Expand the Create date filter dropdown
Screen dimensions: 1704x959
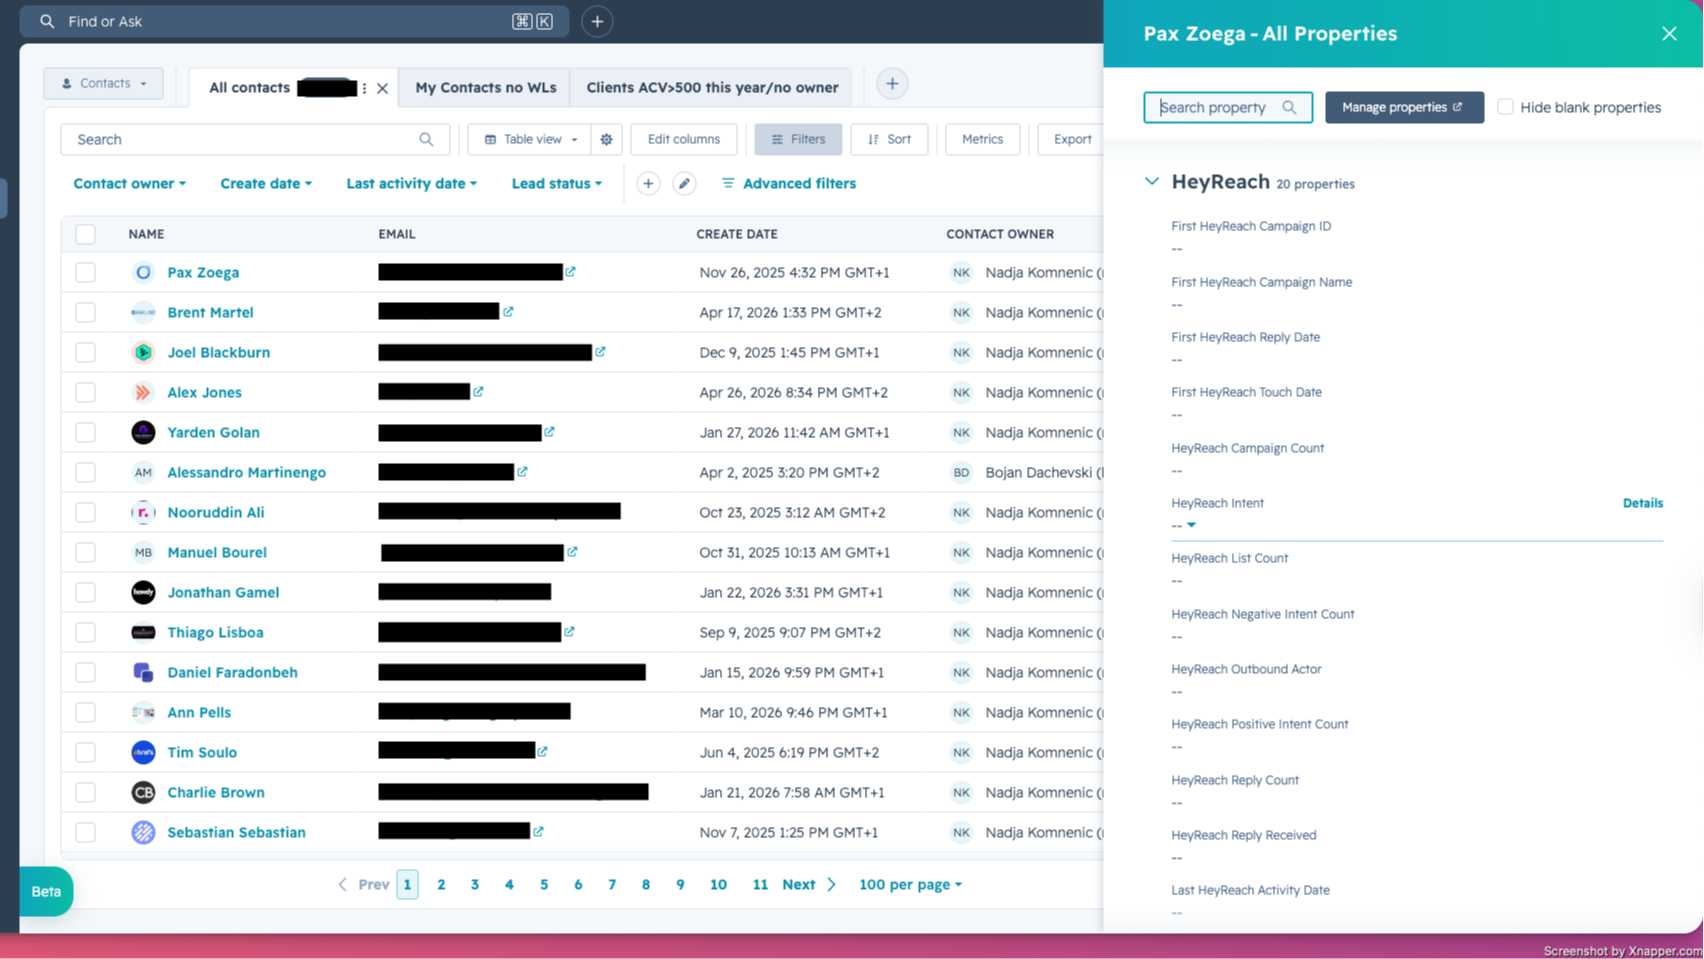(x=266, y=184)
